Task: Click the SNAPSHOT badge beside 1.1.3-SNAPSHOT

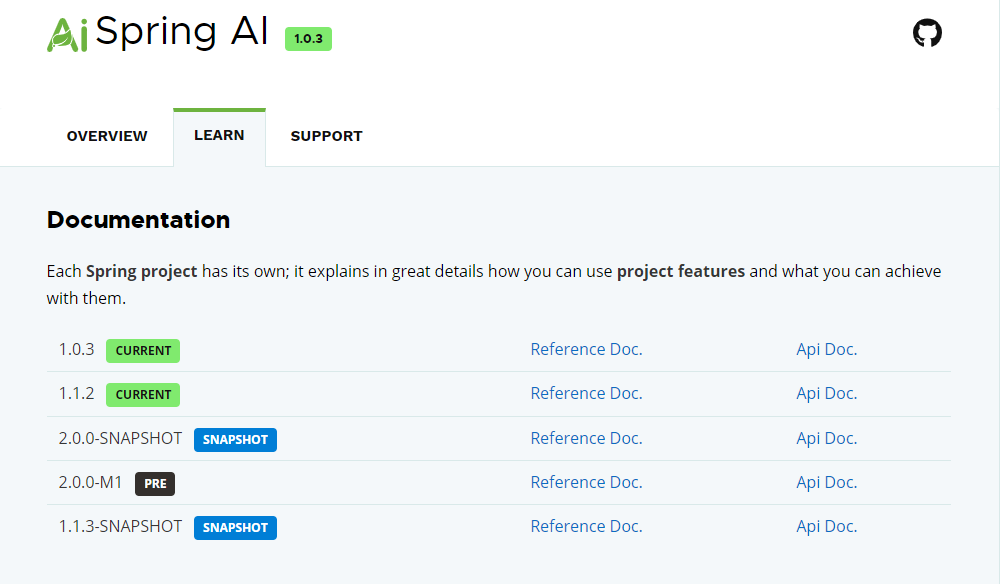Action: point(235,528)
